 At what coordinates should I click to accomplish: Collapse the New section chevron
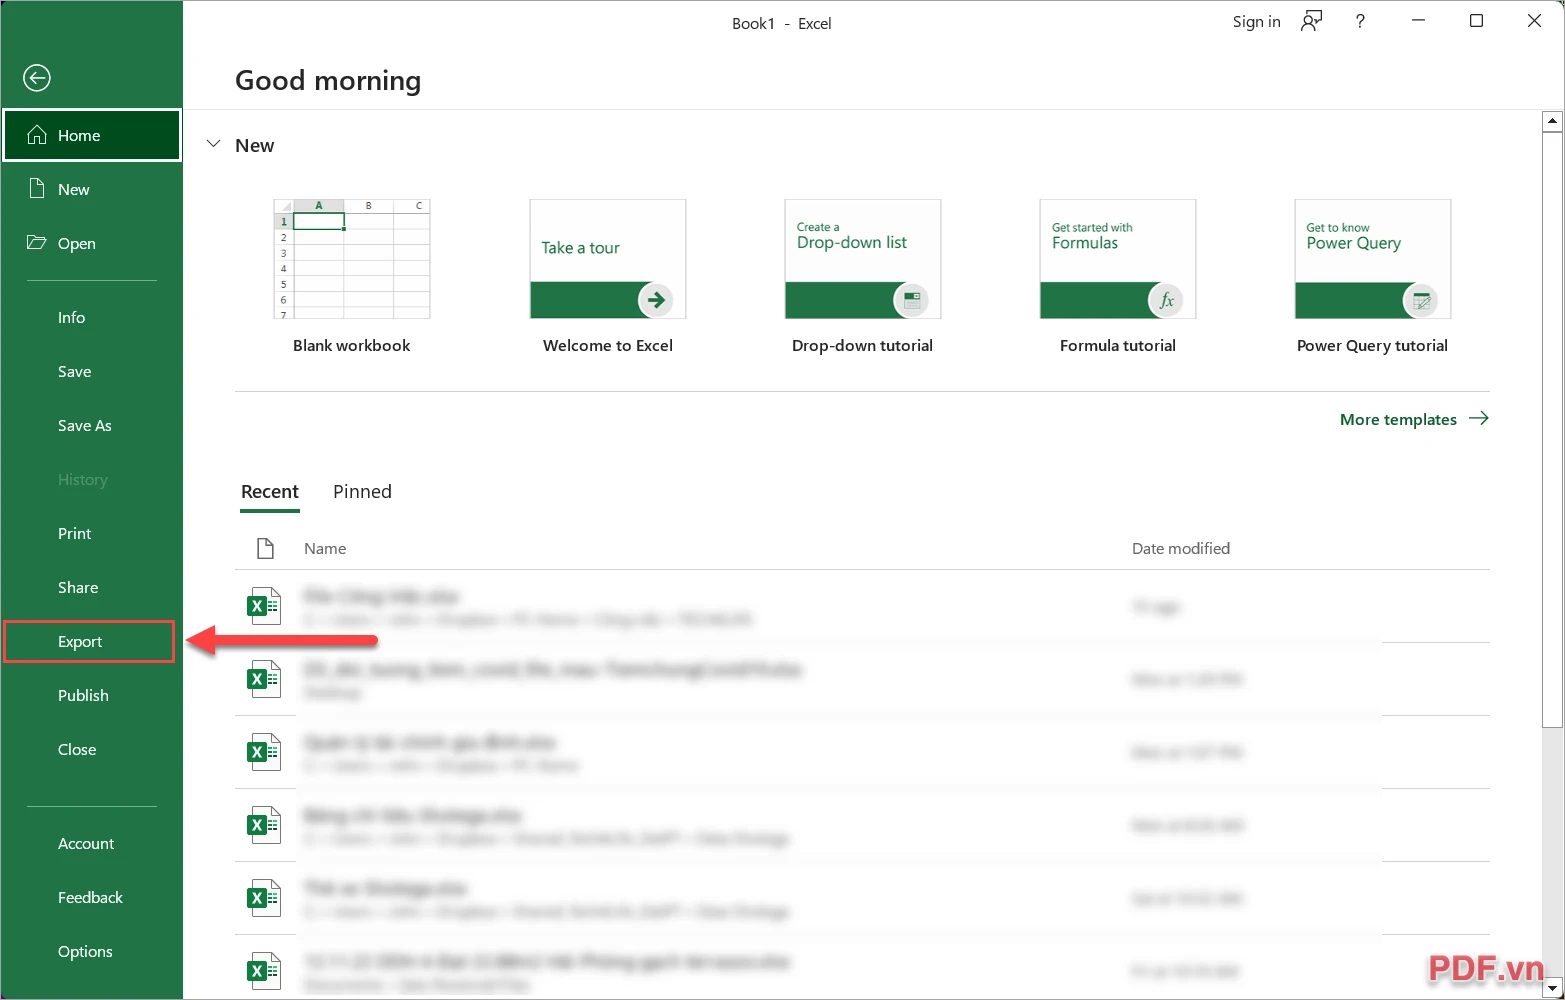213,145
